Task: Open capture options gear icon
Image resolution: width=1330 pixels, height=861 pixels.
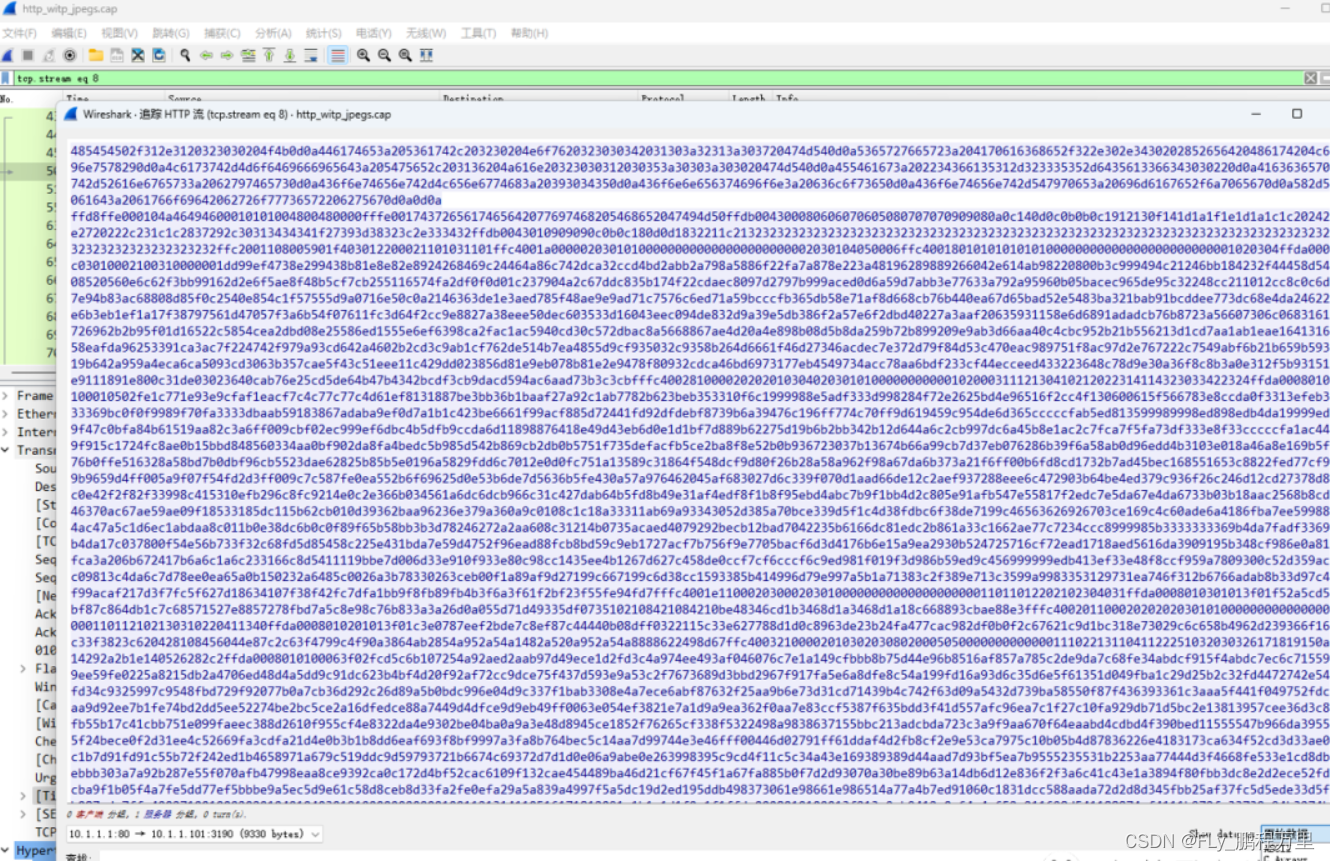Action: pyautogui.click(x=69, y=55)
